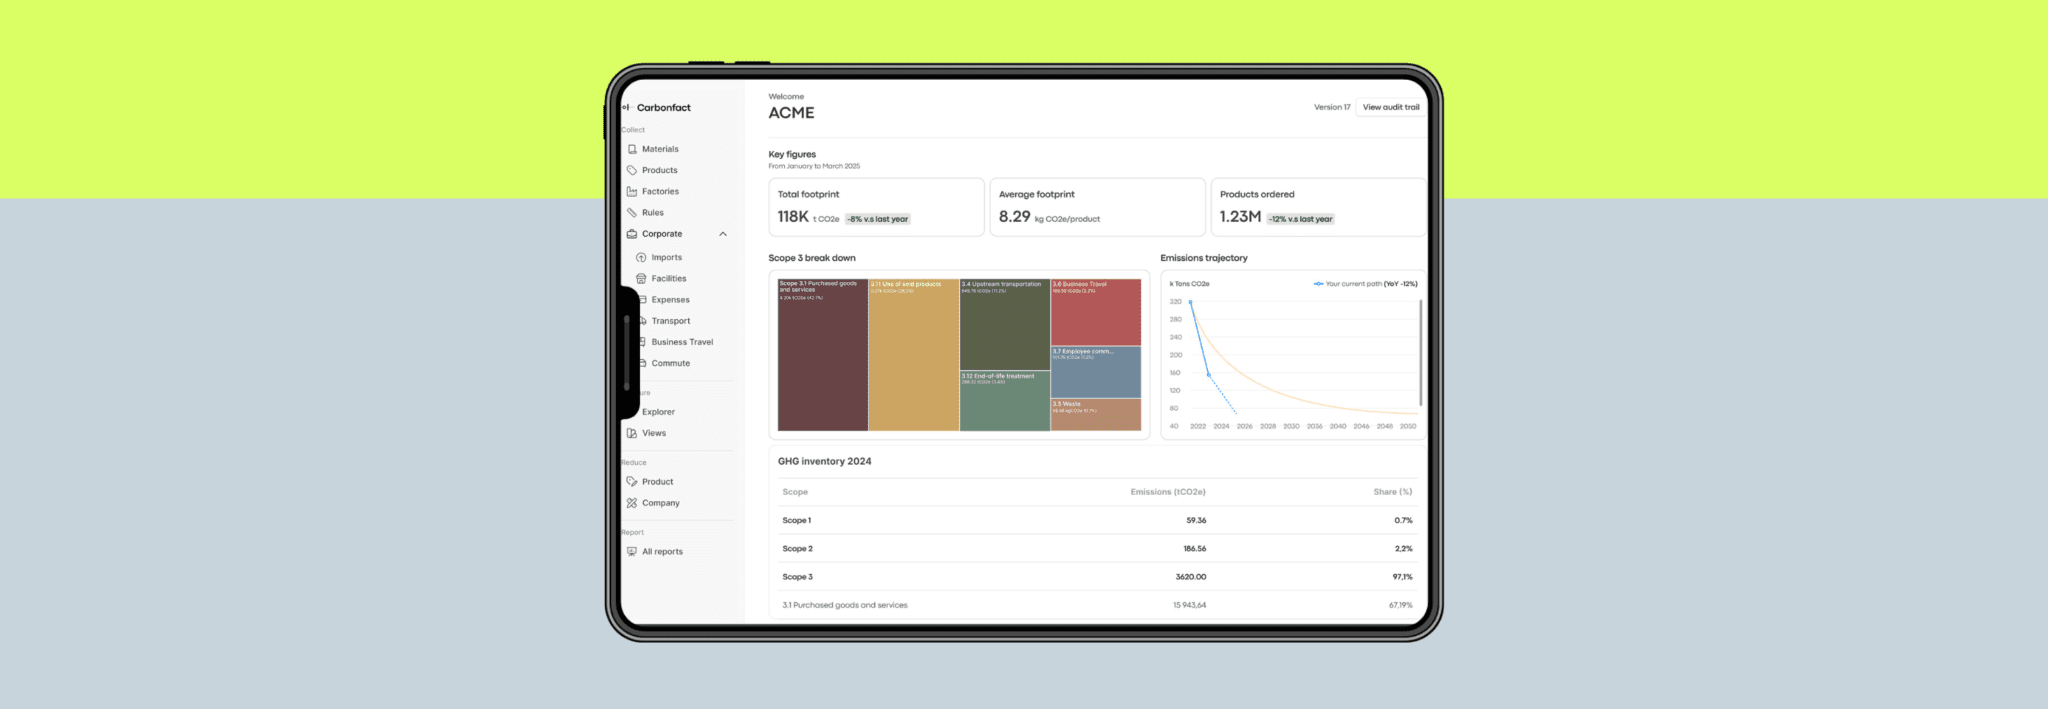Click the Products tag icon
The height and width of the screenshot is (709, 2048).
[x=632, y=170]
